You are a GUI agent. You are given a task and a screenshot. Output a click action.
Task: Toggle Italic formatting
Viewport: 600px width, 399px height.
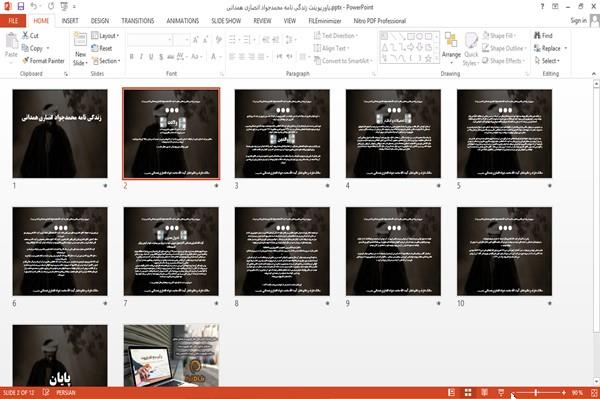tap(141, 57)
